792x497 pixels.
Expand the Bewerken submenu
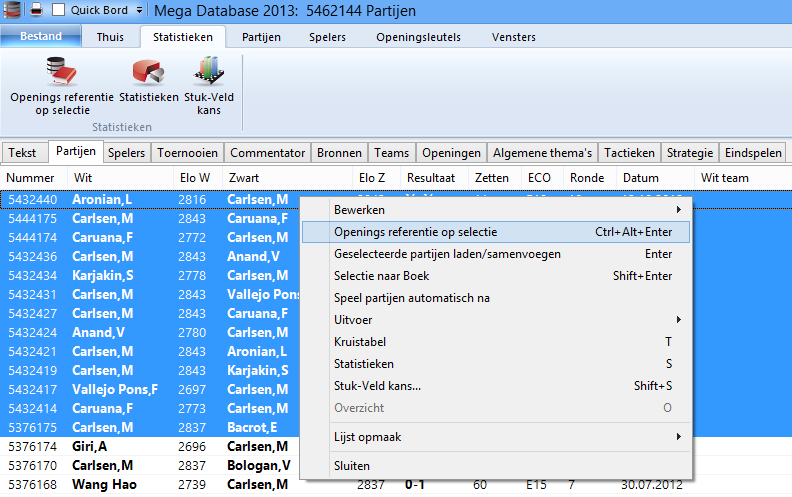(x=496, y=210)
